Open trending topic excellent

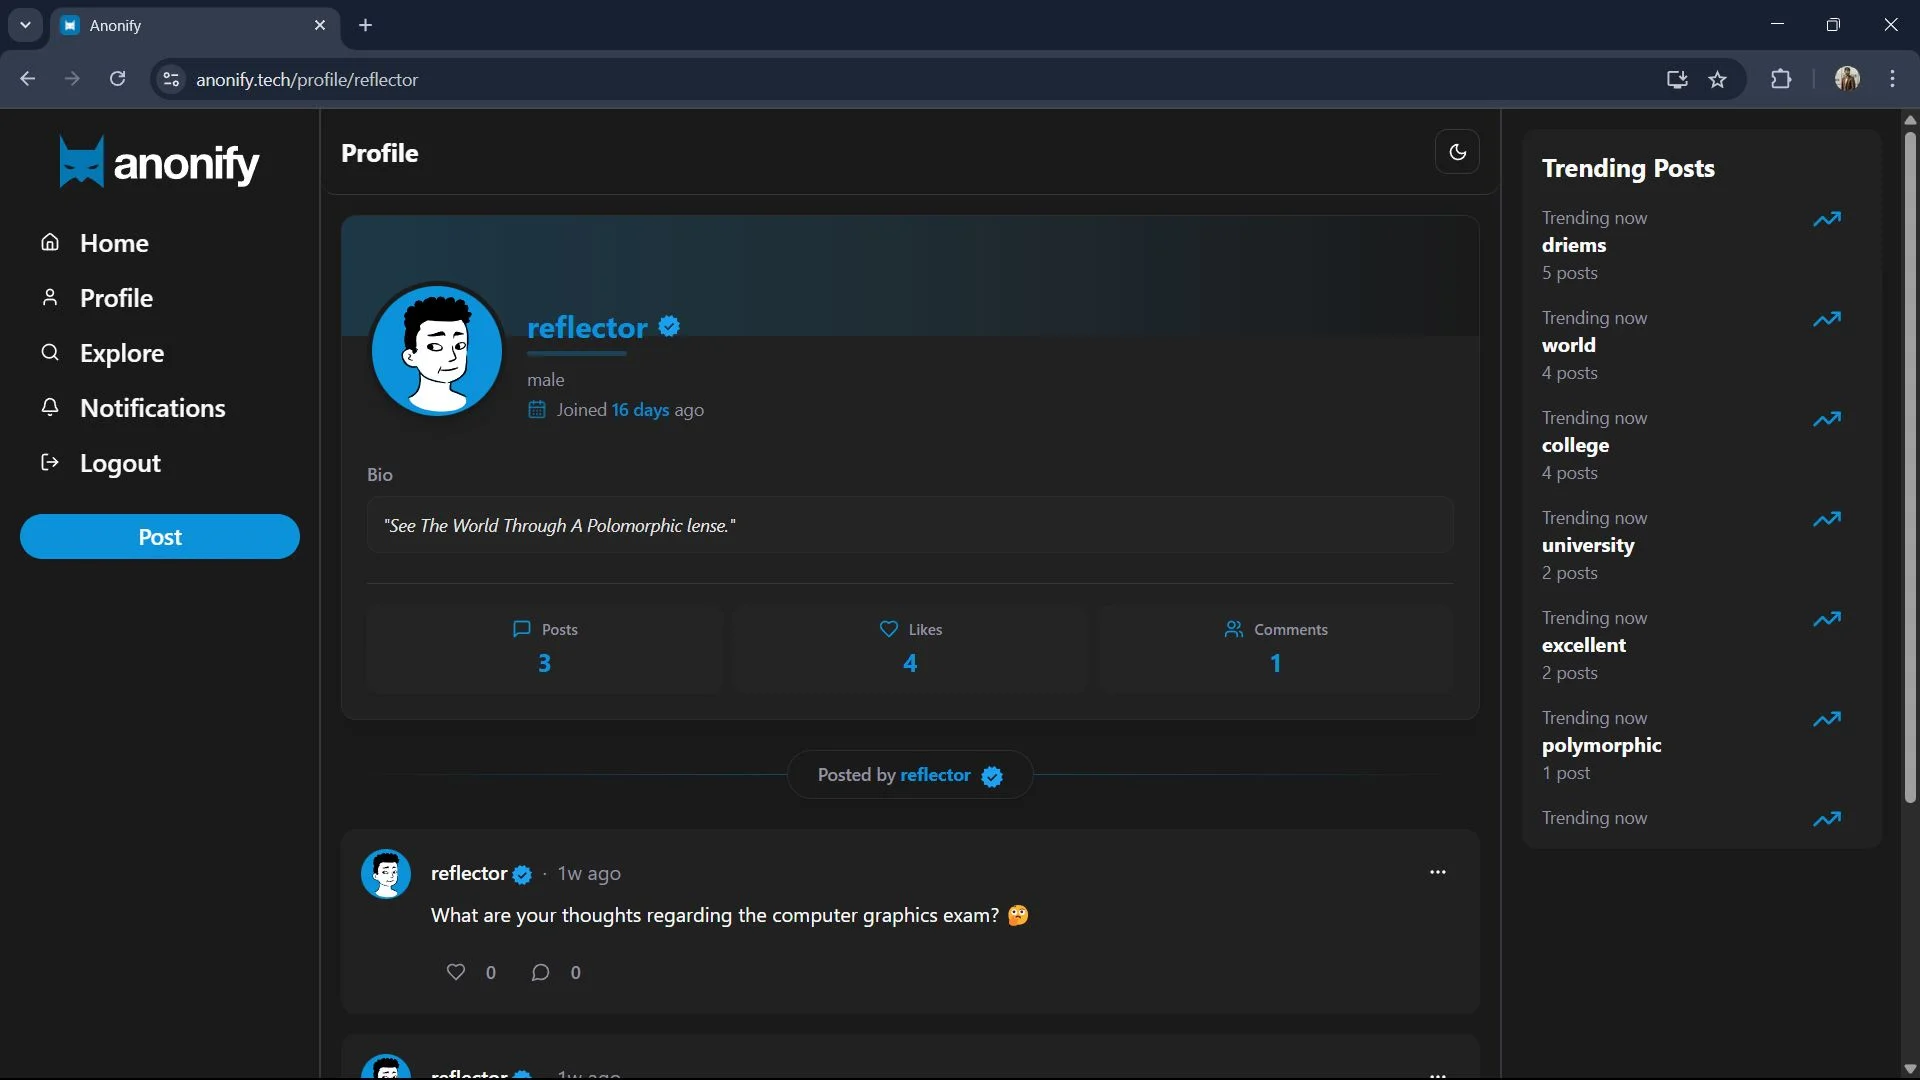tap(1584, 645)
